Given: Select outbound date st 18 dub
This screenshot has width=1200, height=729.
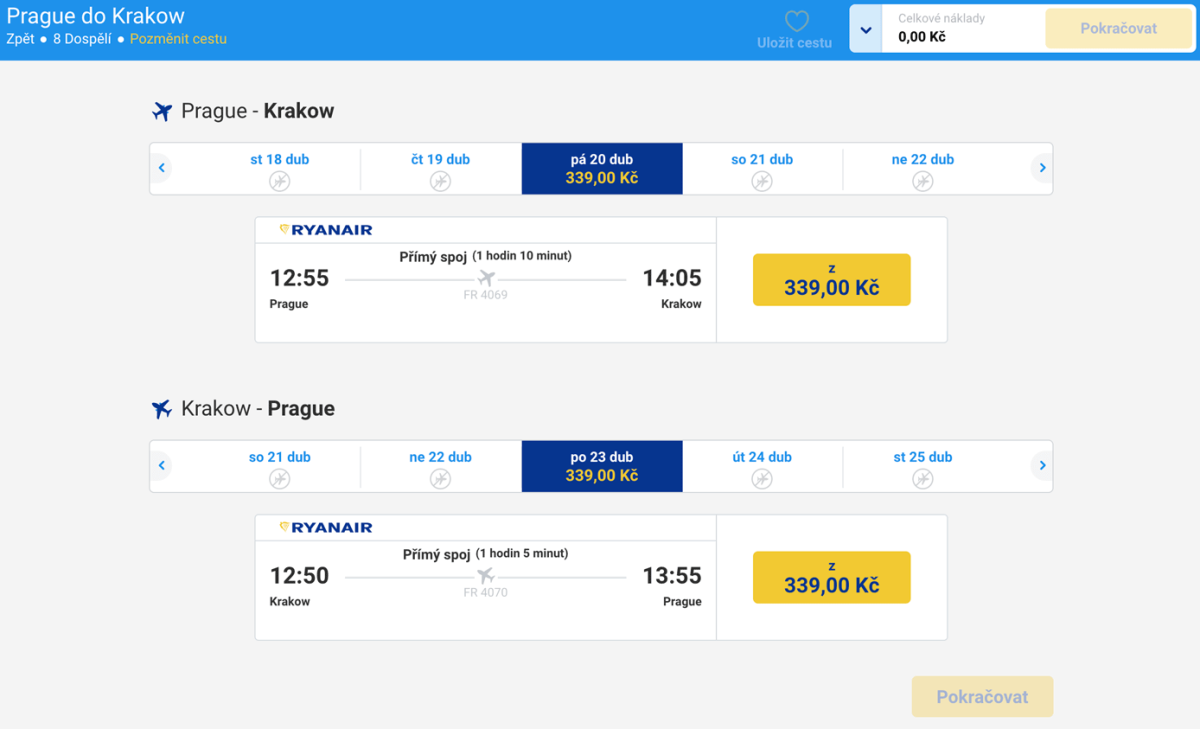Looking at the screenshot, I should [280, 169].
